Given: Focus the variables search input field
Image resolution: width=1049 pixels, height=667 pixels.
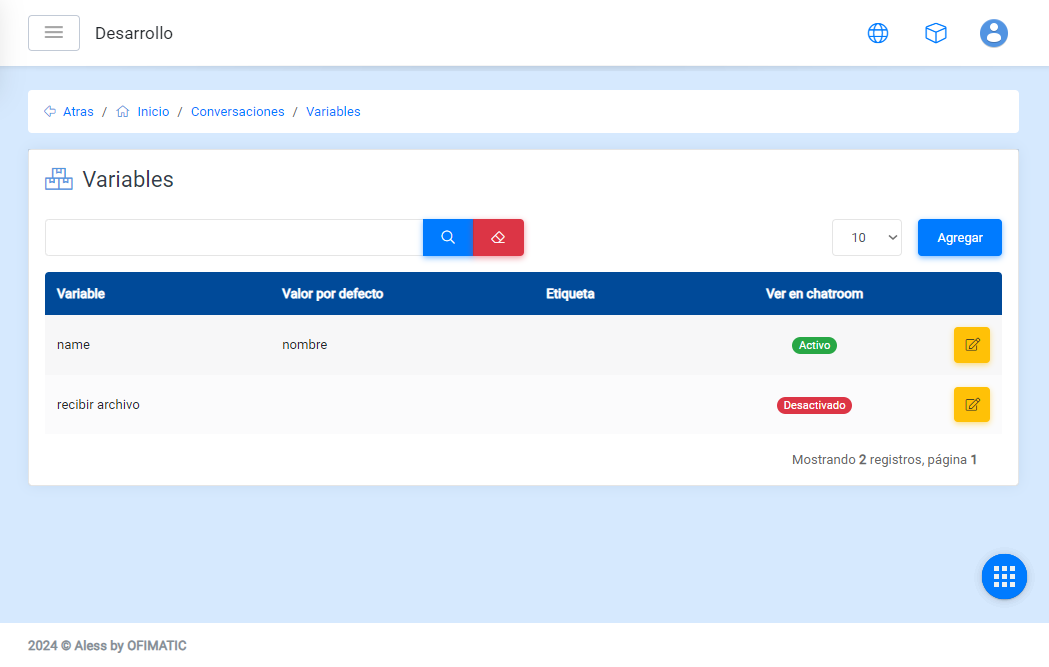Looking at the screenshot, I should point(234,238).
